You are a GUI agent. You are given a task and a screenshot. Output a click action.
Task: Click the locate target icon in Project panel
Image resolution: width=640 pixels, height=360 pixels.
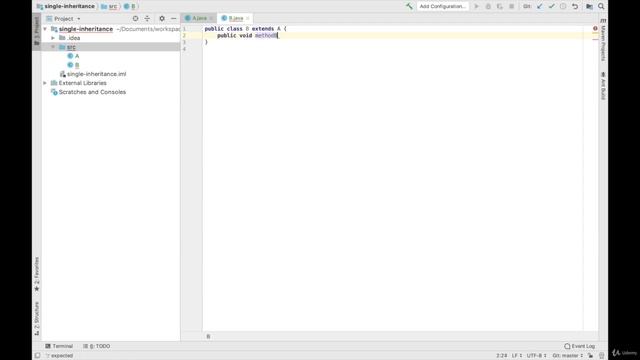pos(136,18)
